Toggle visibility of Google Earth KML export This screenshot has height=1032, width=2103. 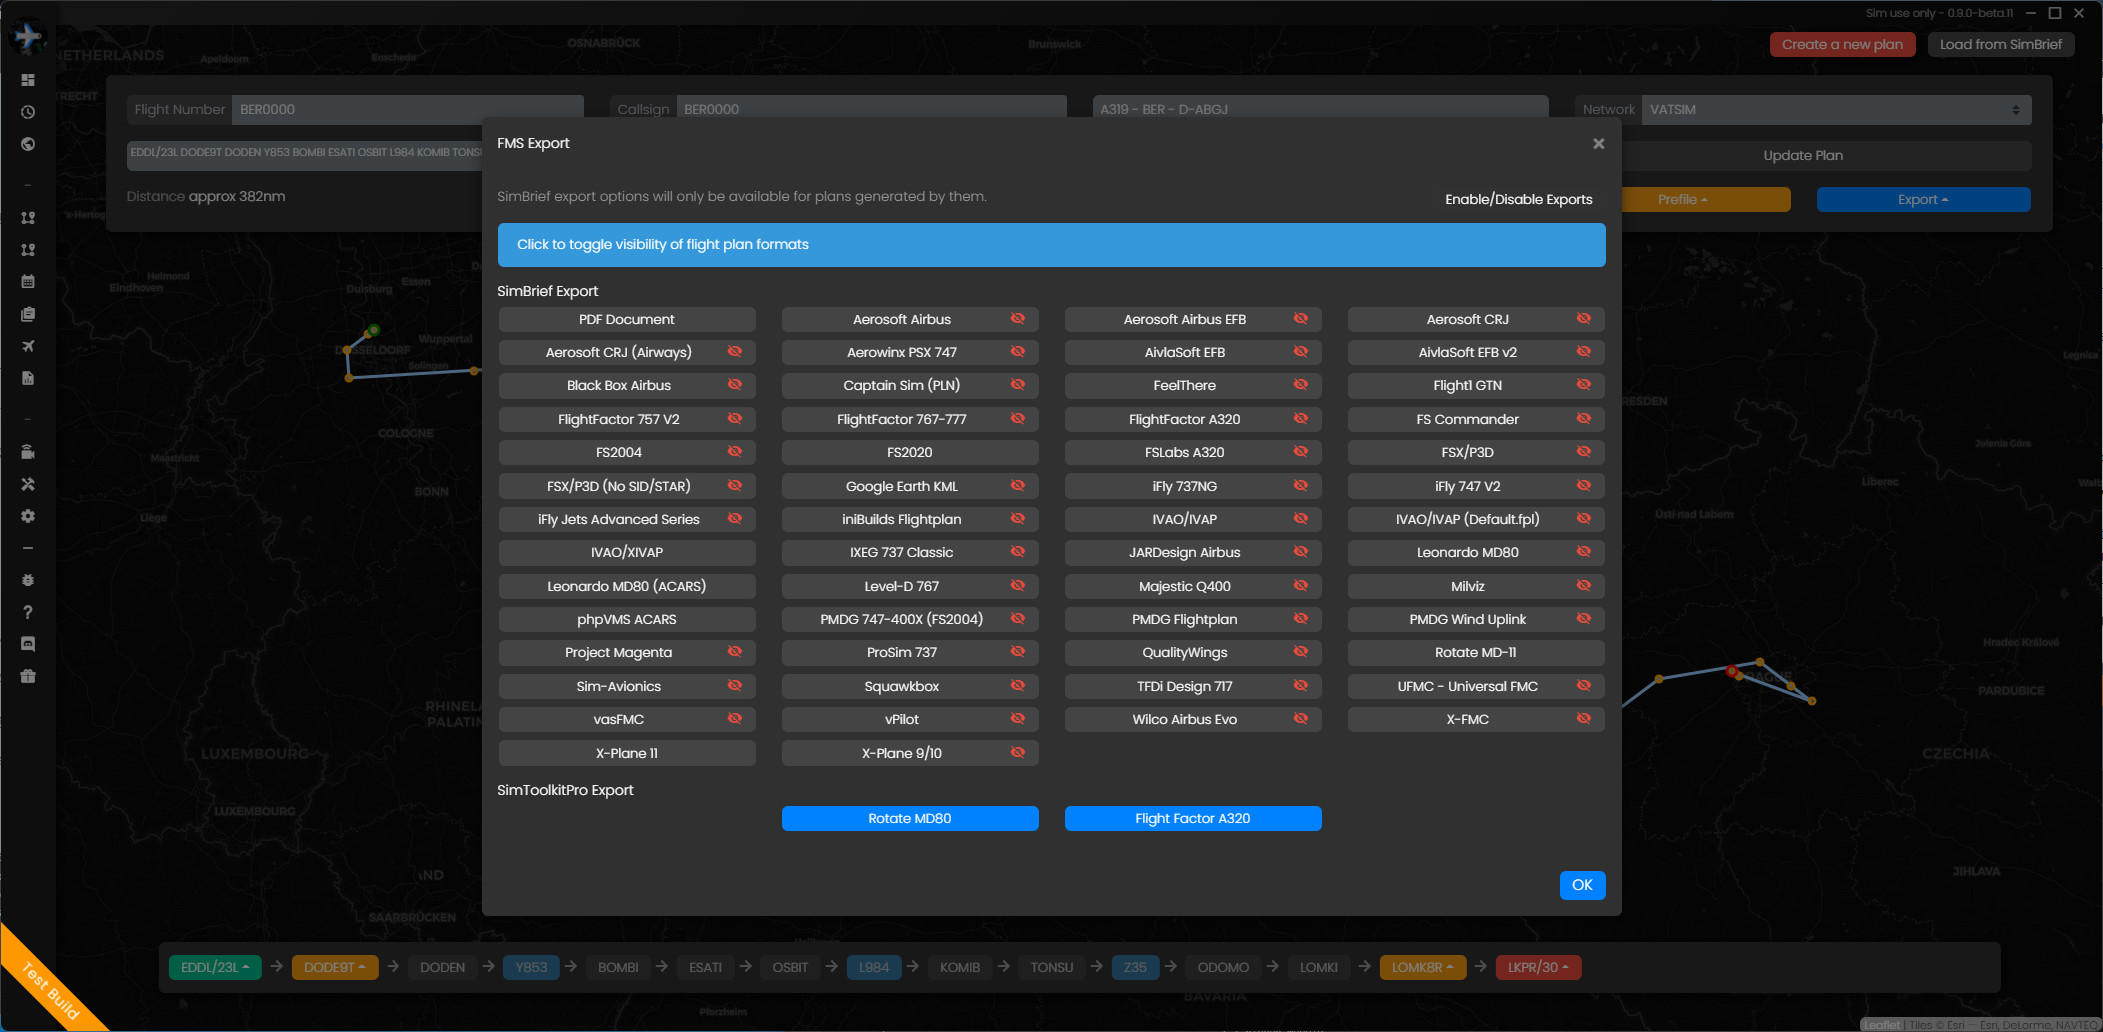[1018, 486]
